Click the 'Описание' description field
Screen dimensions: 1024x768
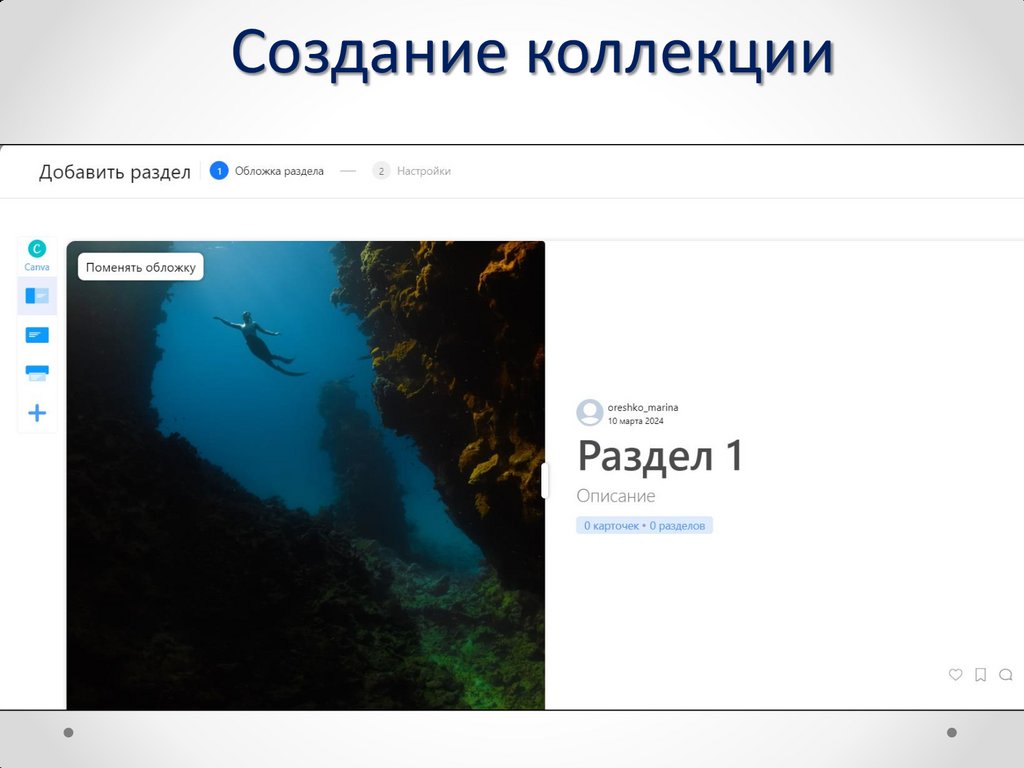(x=616, y=496)
